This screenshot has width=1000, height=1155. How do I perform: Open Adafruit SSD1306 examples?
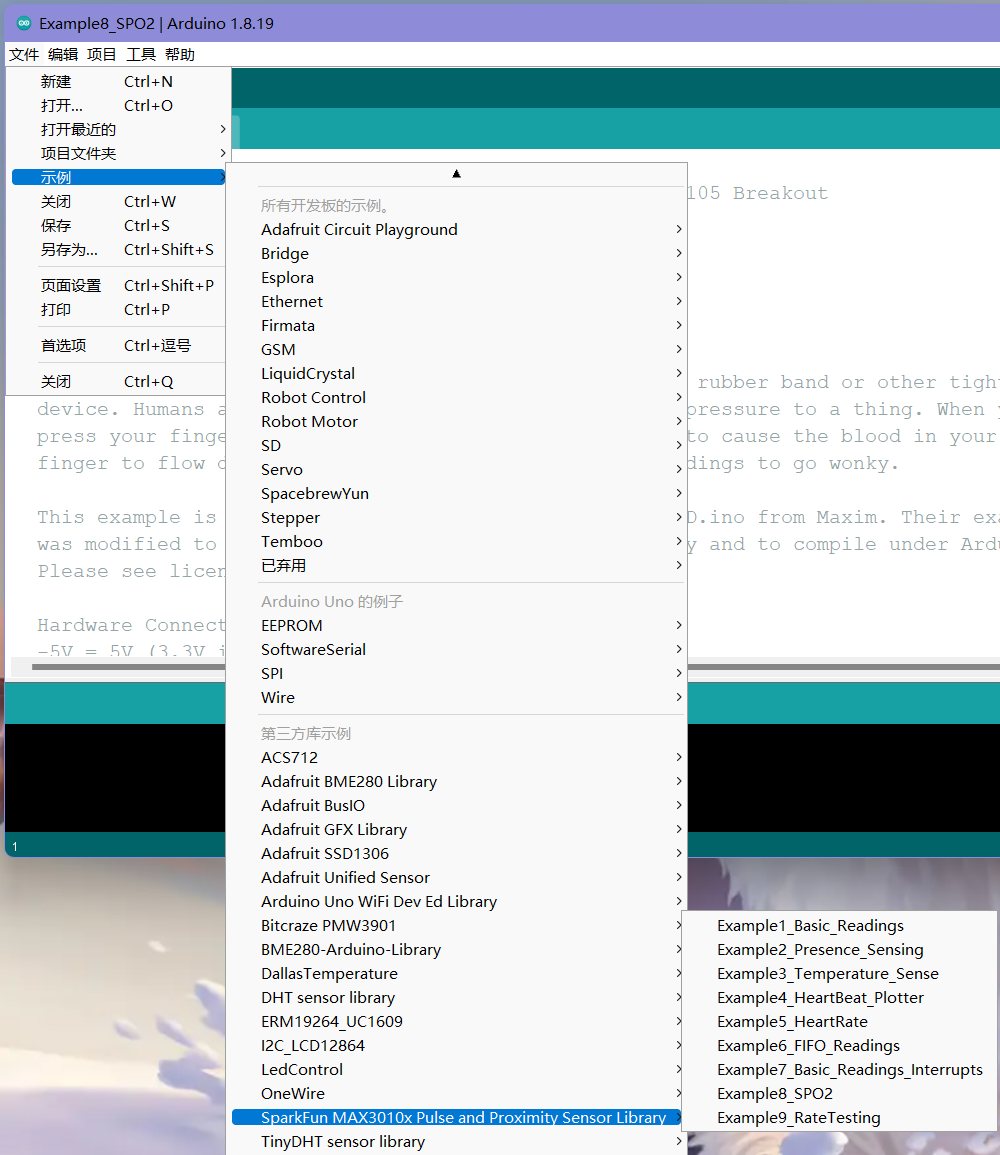pyautogui.click(x=457, y=854)
